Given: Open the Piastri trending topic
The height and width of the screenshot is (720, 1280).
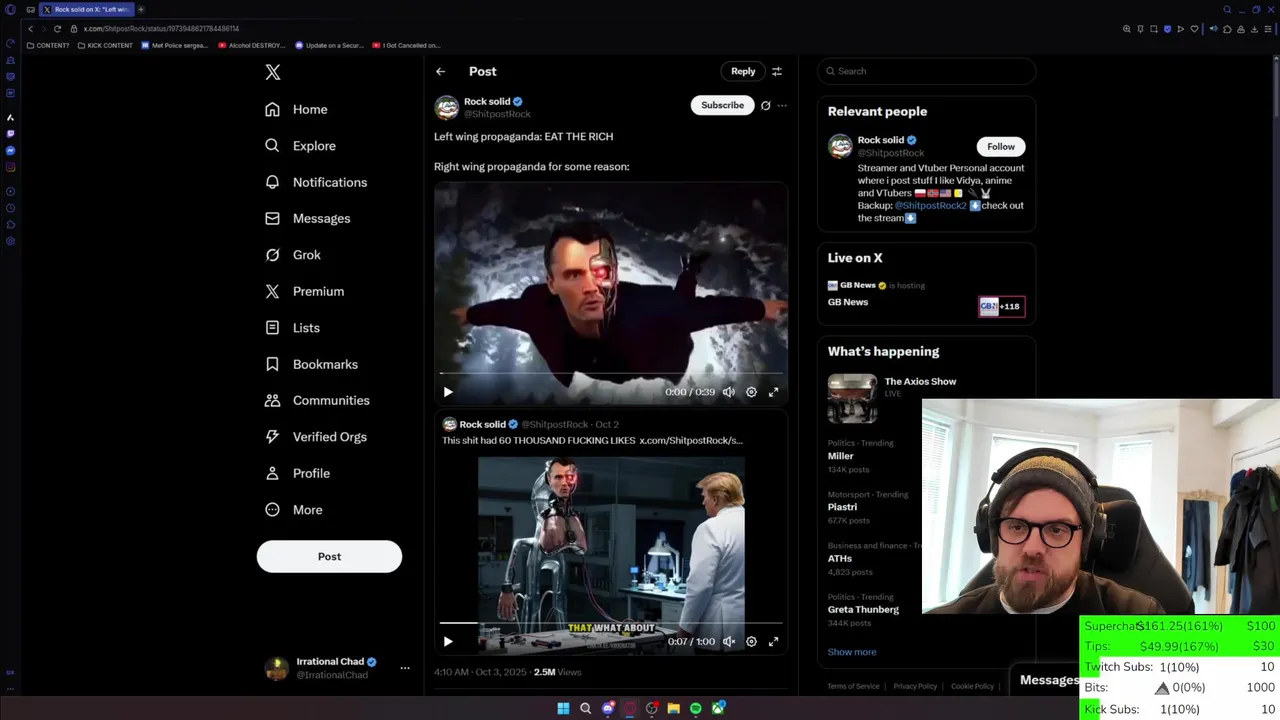Looking at the screenshot, I should 842,507.
